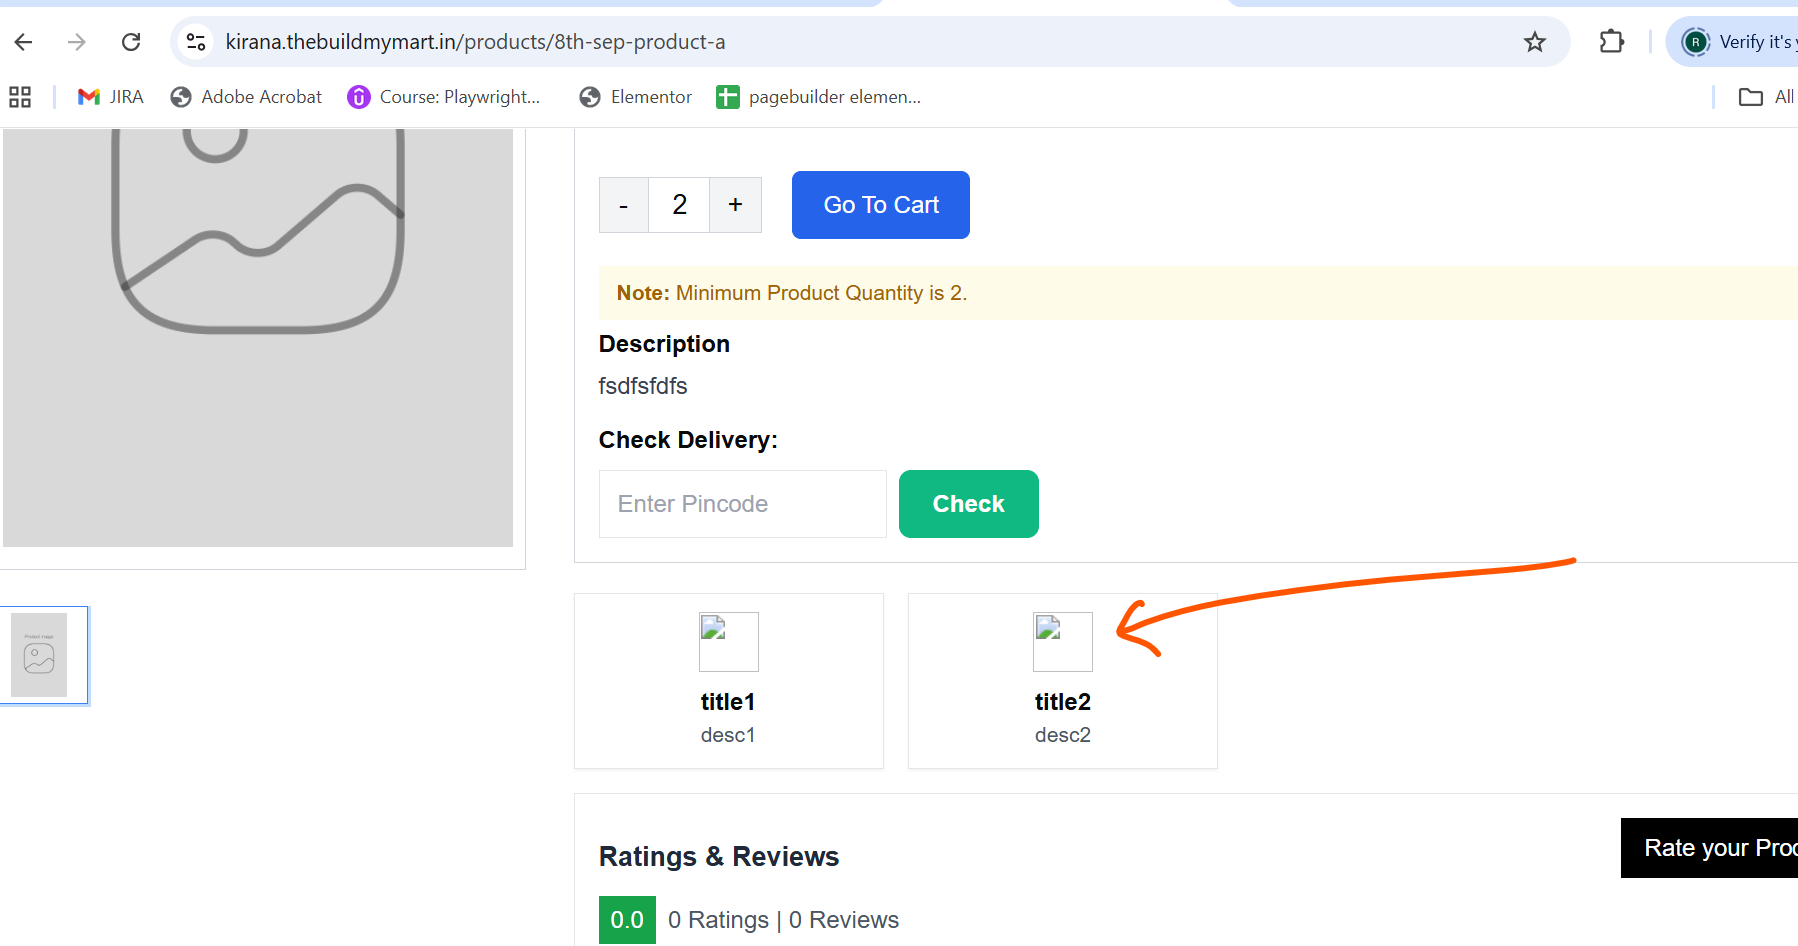The width and height of the screenshot is (1798, 946).
Task: Click the title2 card image icon
Action: 1063,642
